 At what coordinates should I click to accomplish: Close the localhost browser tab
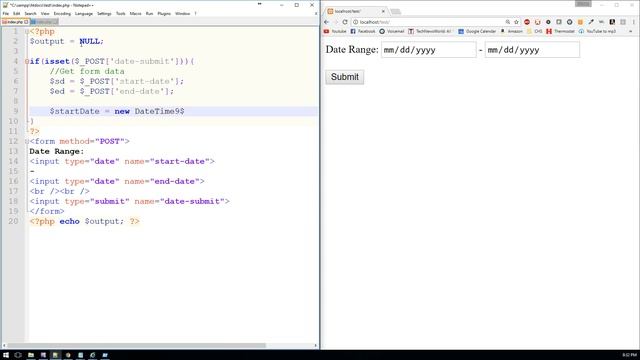pyautogui.click(x=383, y=11)
